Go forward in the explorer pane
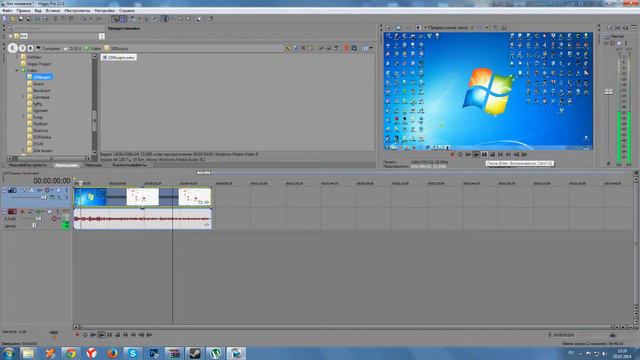 pos(22,48)
